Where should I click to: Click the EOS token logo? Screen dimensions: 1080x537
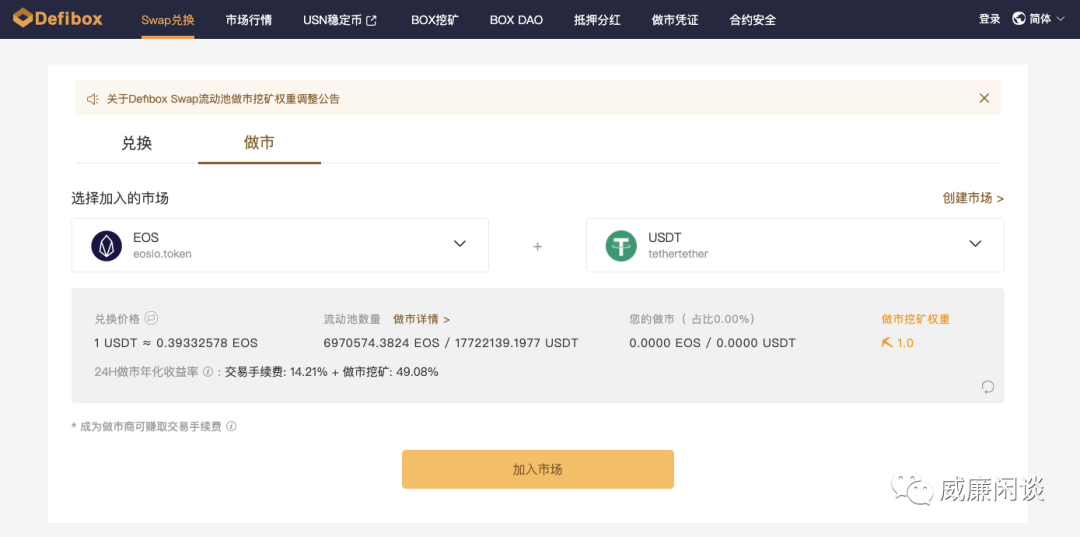point(106,245)
